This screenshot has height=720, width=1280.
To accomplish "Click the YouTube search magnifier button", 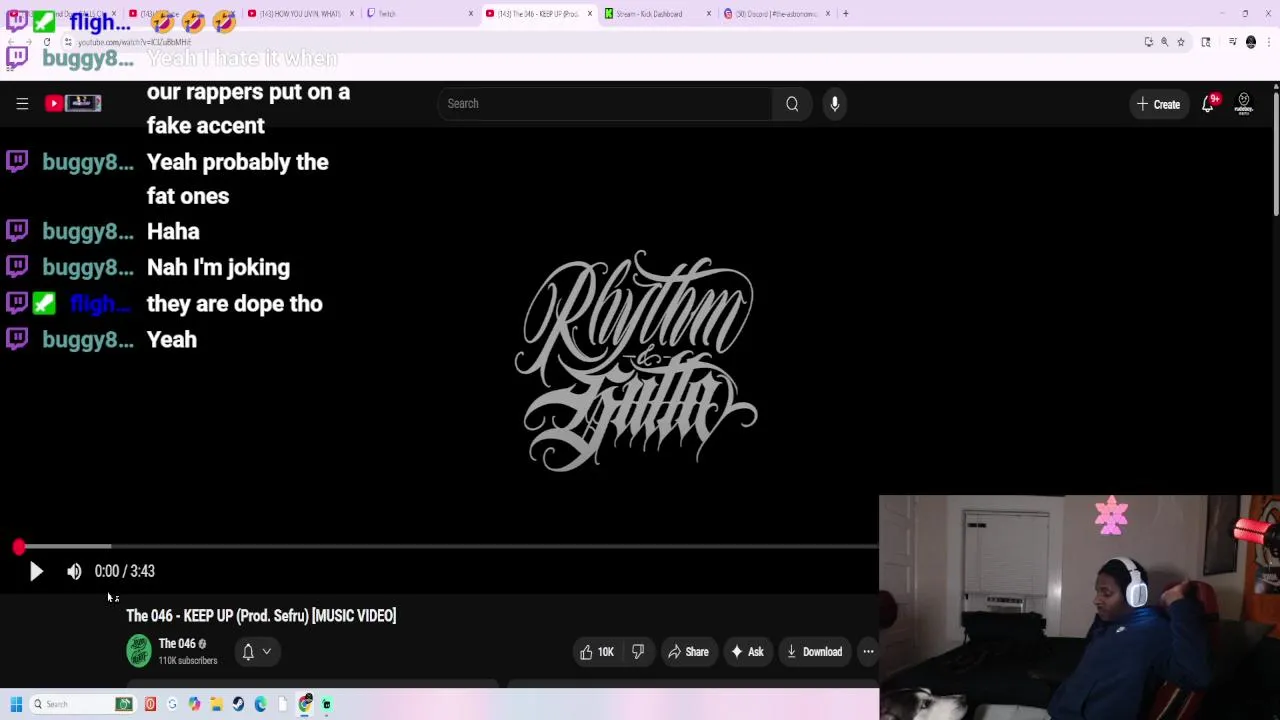I will tap(792, 103).
